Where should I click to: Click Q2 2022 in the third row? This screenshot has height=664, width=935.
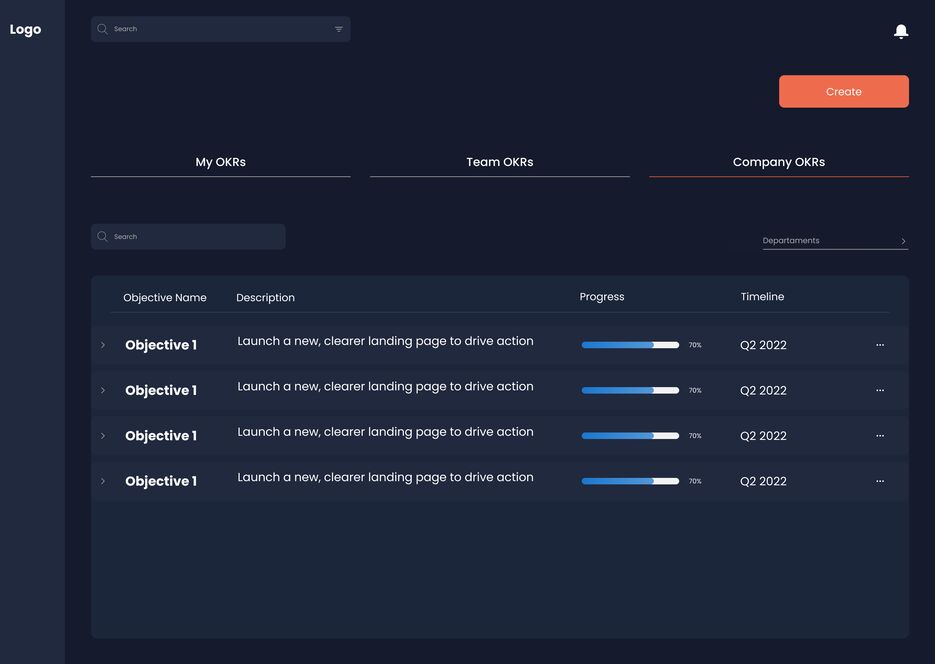coord(763,436)
